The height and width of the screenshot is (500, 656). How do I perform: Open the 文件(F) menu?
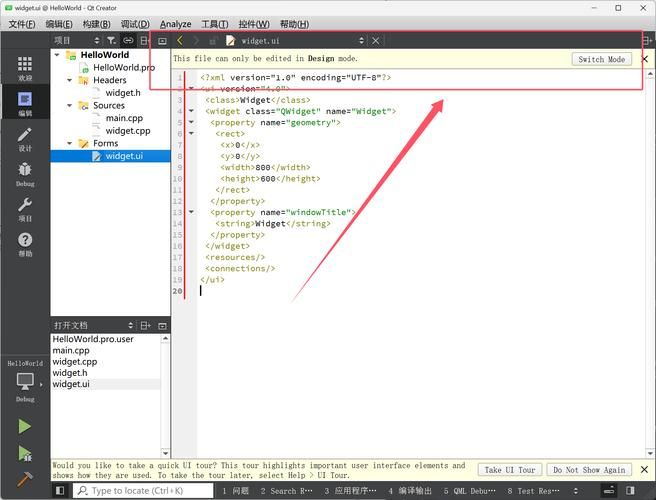22,24
